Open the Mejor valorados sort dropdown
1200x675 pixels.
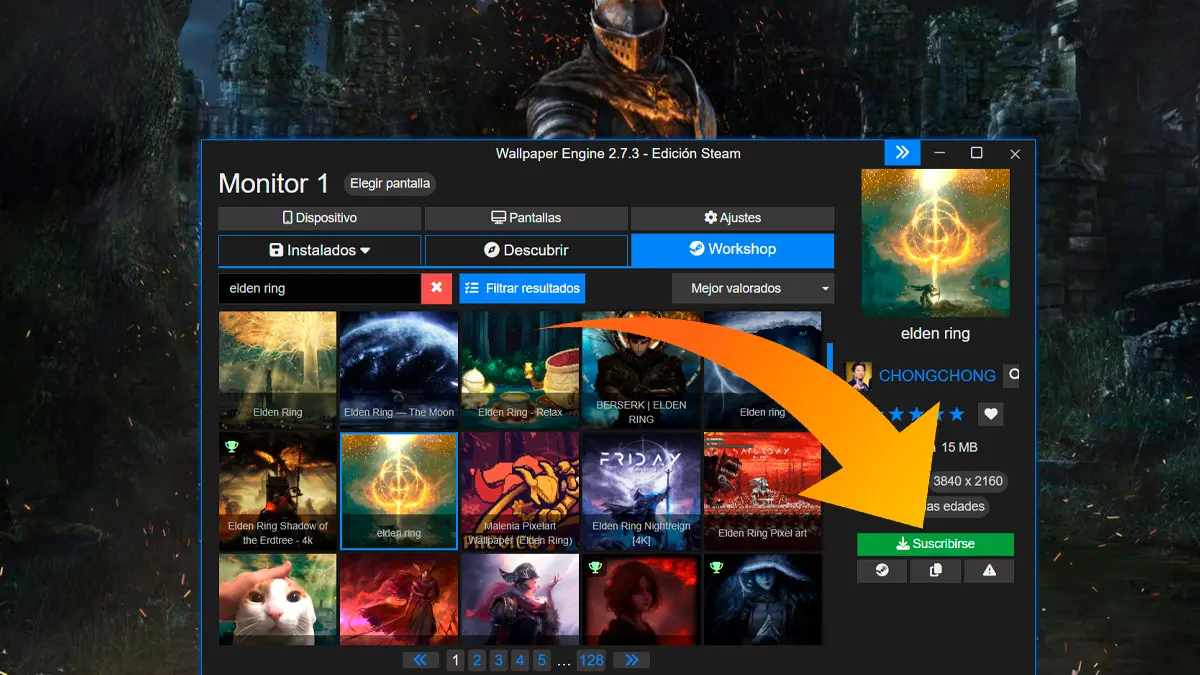pos(752,288)
